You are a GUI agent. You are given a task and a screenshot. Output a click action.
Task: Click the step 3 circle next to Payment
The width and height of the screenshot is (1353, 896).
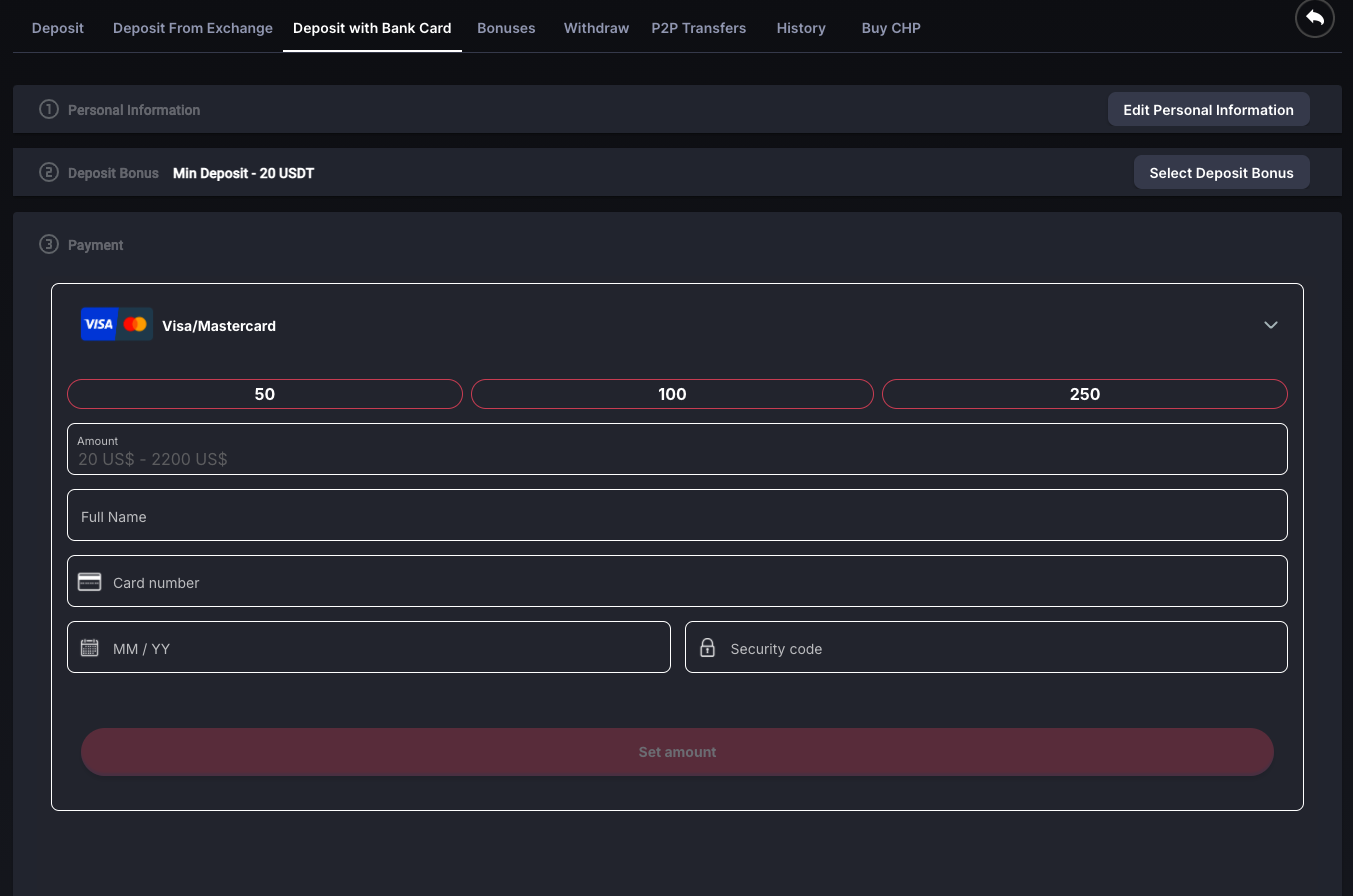[x=49, y=244]
